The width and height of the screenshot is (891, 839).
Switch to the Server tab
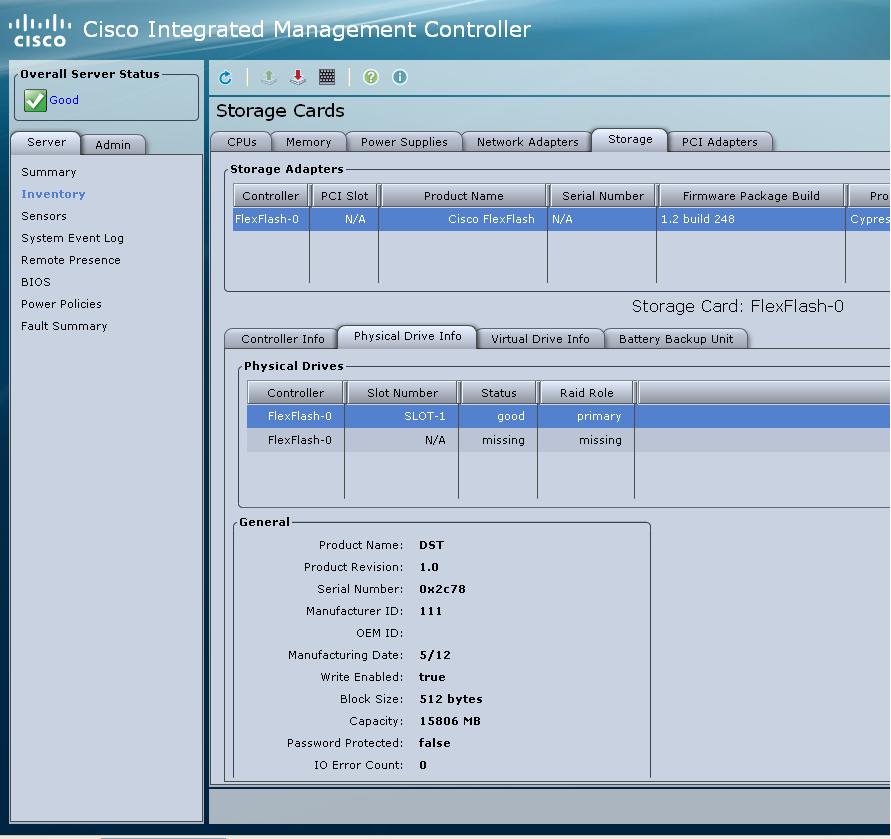click(x=46, y=142)
